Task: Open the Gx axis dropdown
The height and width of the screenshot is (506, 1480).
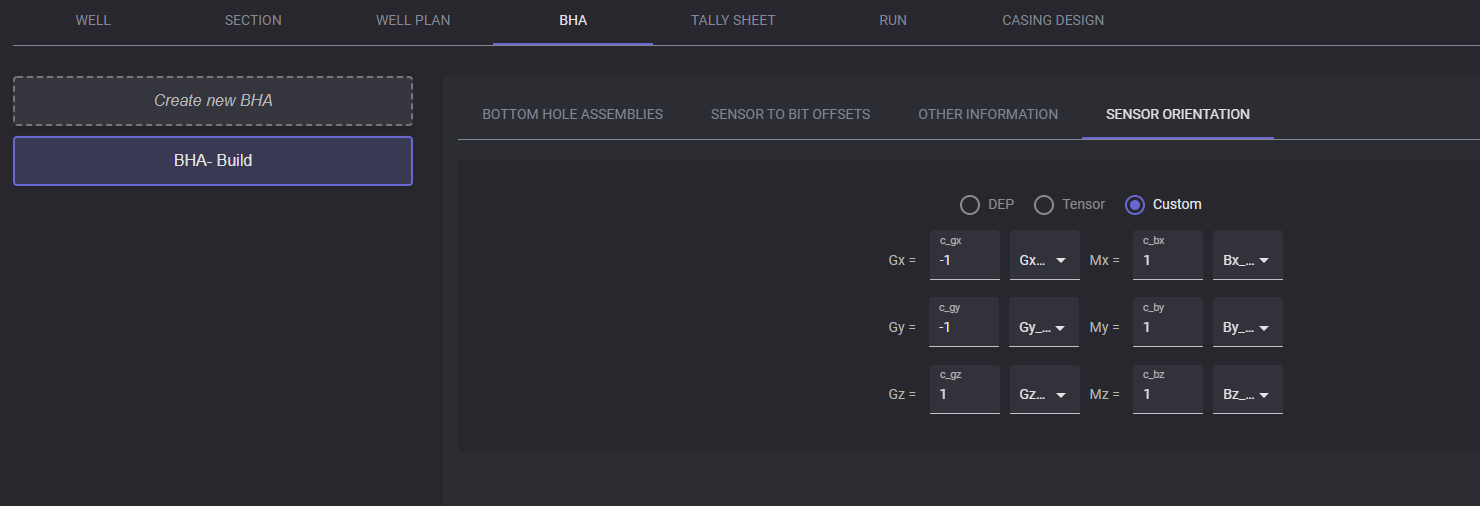Action: (x=1045, y=260)
